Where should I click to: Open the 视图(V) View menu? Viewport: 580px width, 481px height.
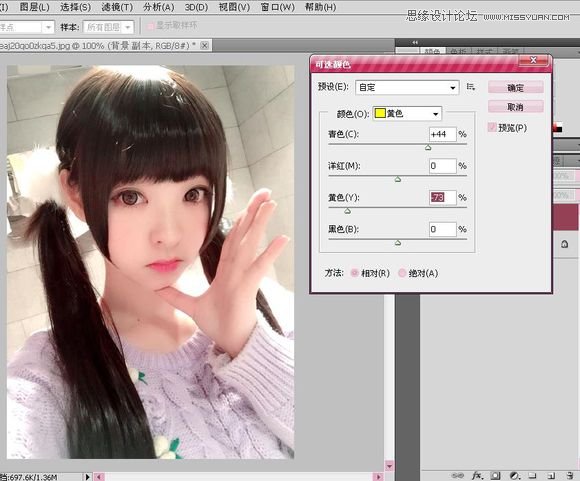pos(234,7)
